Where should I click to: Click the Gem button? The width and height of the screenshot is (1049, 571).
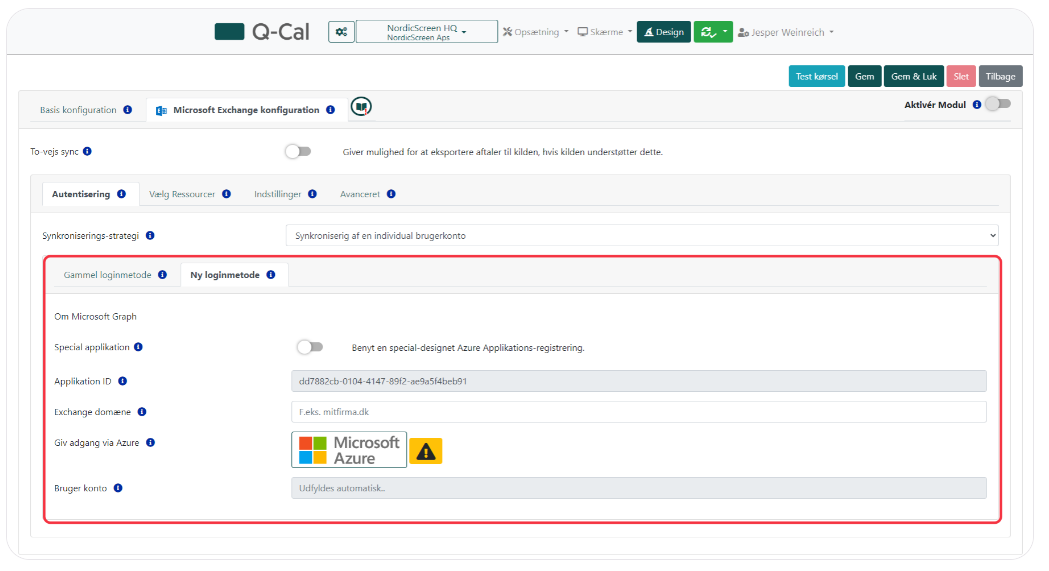click(864, 76)
